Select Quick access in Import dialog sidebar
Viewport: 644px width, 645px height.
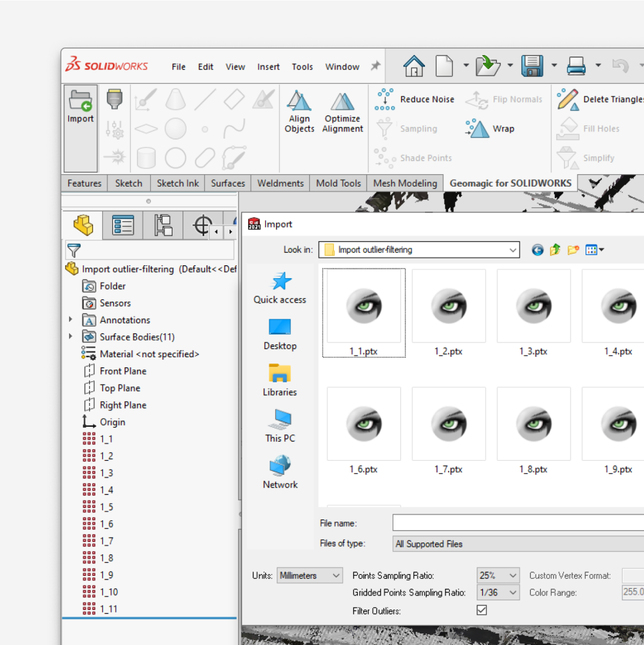[280, 288]
